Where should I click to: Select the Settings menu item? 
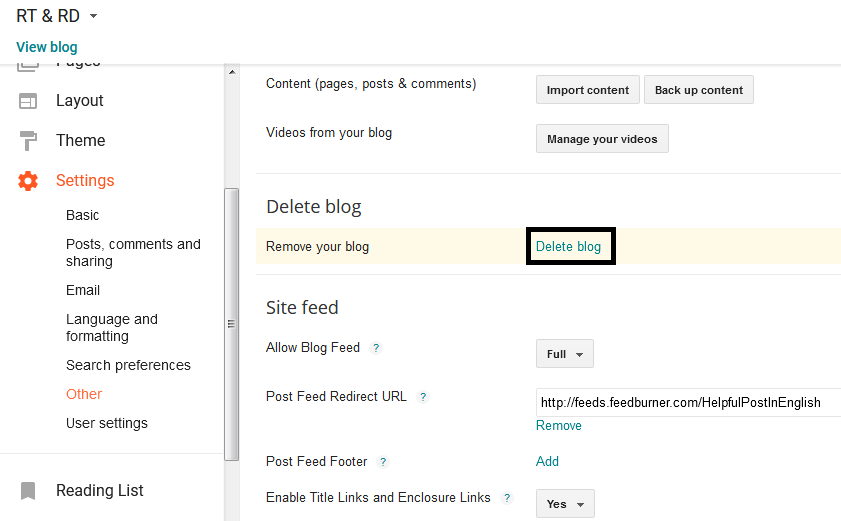point(85,181)
